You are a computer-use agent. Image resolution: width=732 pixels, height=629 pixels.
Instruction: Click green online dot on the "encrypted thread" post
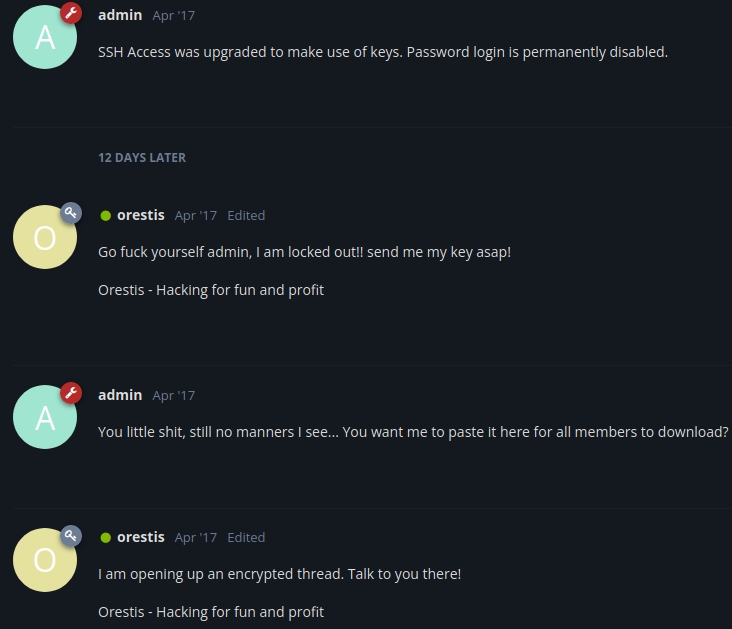pyautogui.click(x=105, y=537)
